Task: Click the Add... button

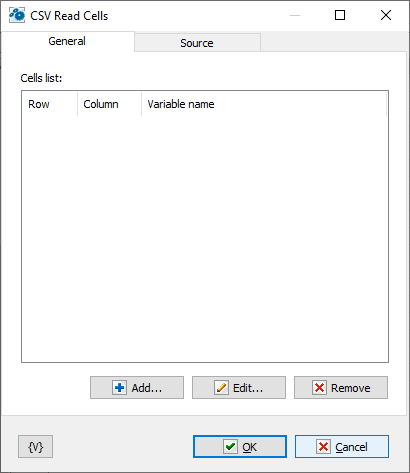Action: coord(137,388)
